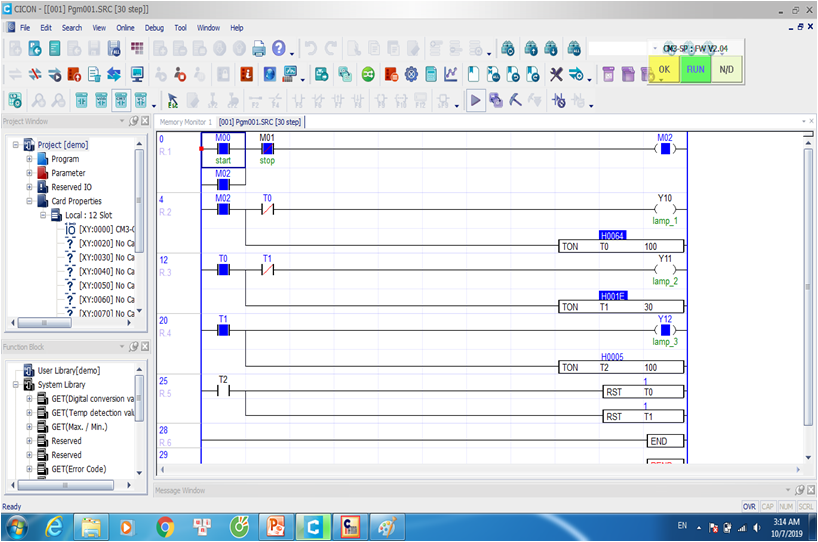Click the monitor icon in the second toolbar row
The width and height of the screenshot is (818, 542).
pos(137,74)
